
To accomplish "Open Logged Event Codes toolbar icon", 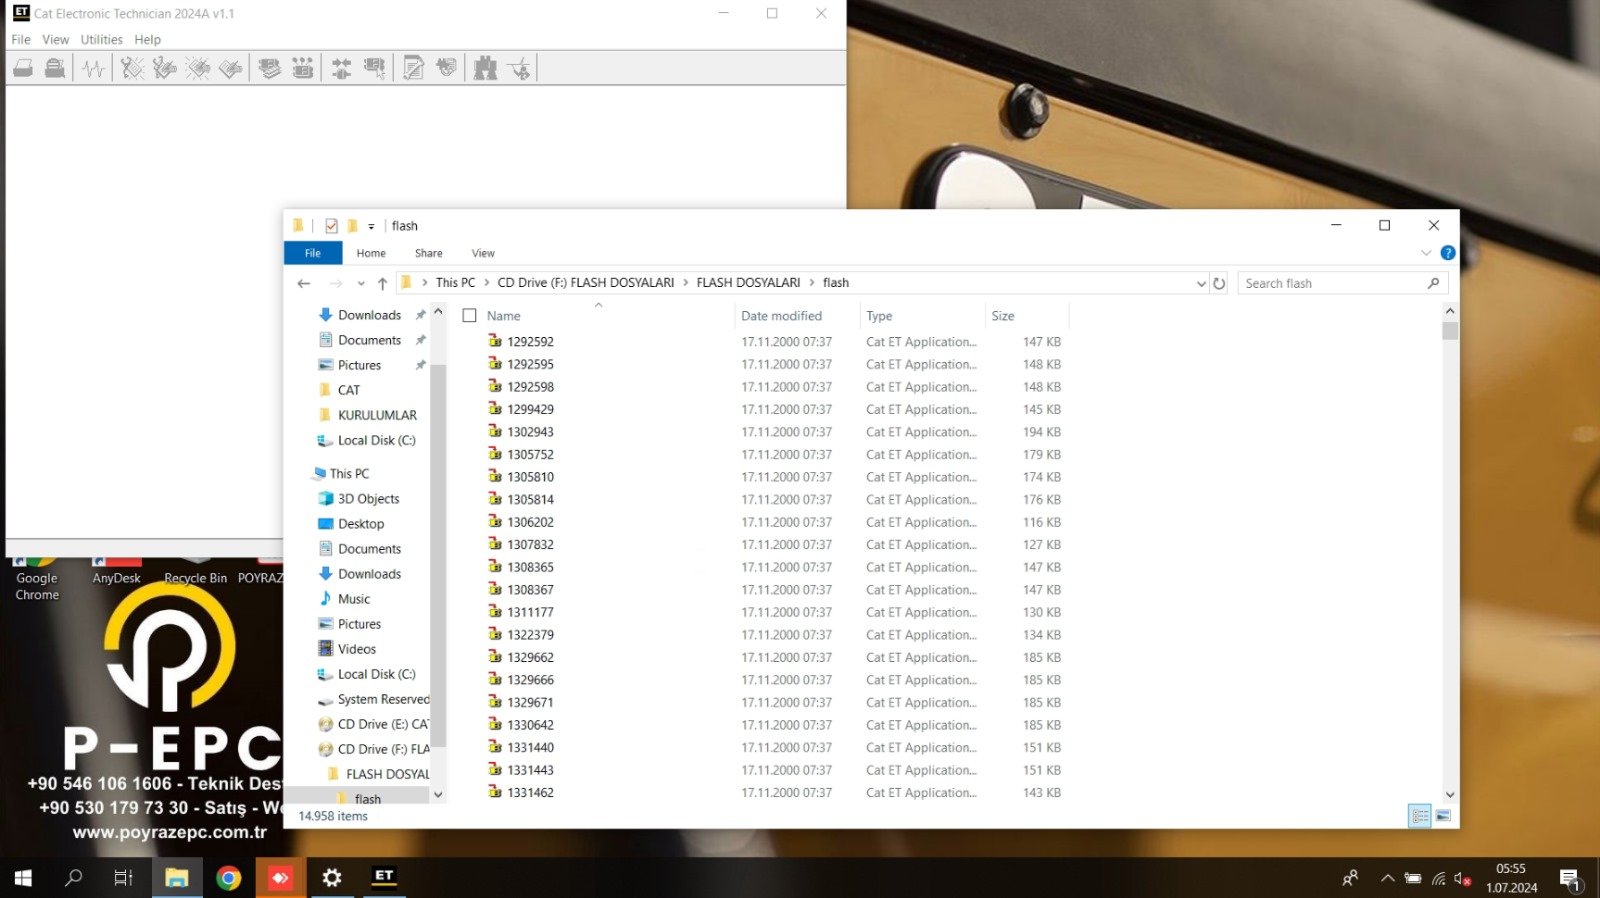I will click(x=231, y=68).
